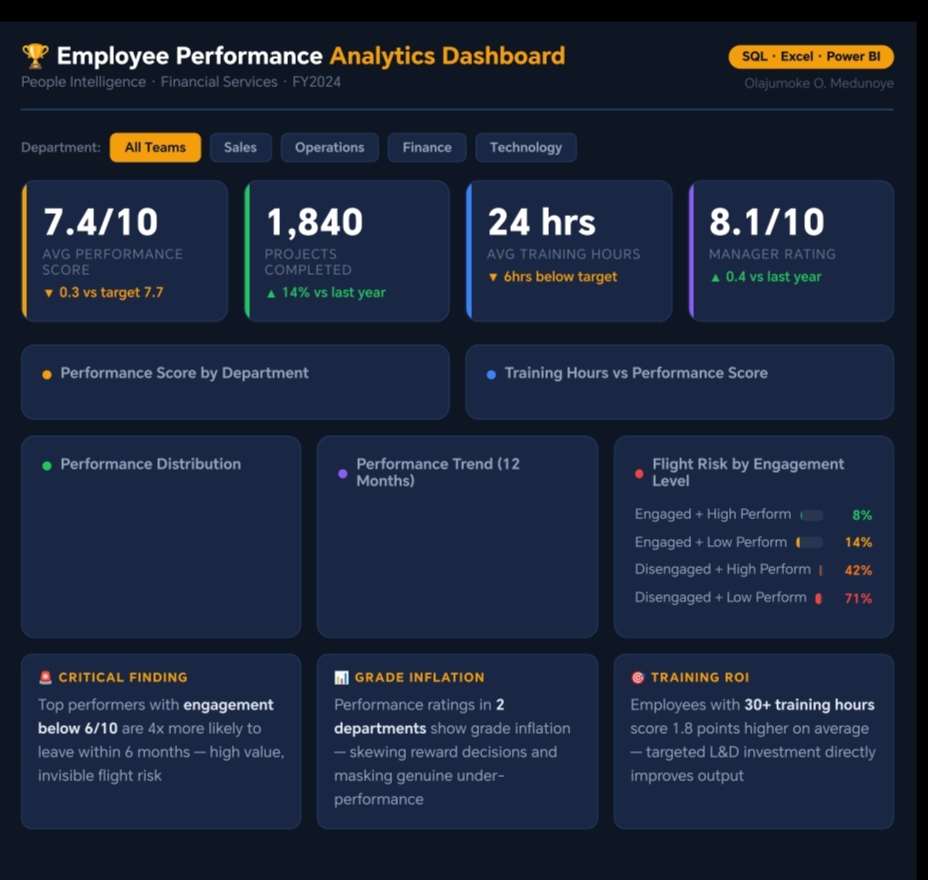Click the target icon next to Training ROI
928x880 pixels.
[637, 677]
